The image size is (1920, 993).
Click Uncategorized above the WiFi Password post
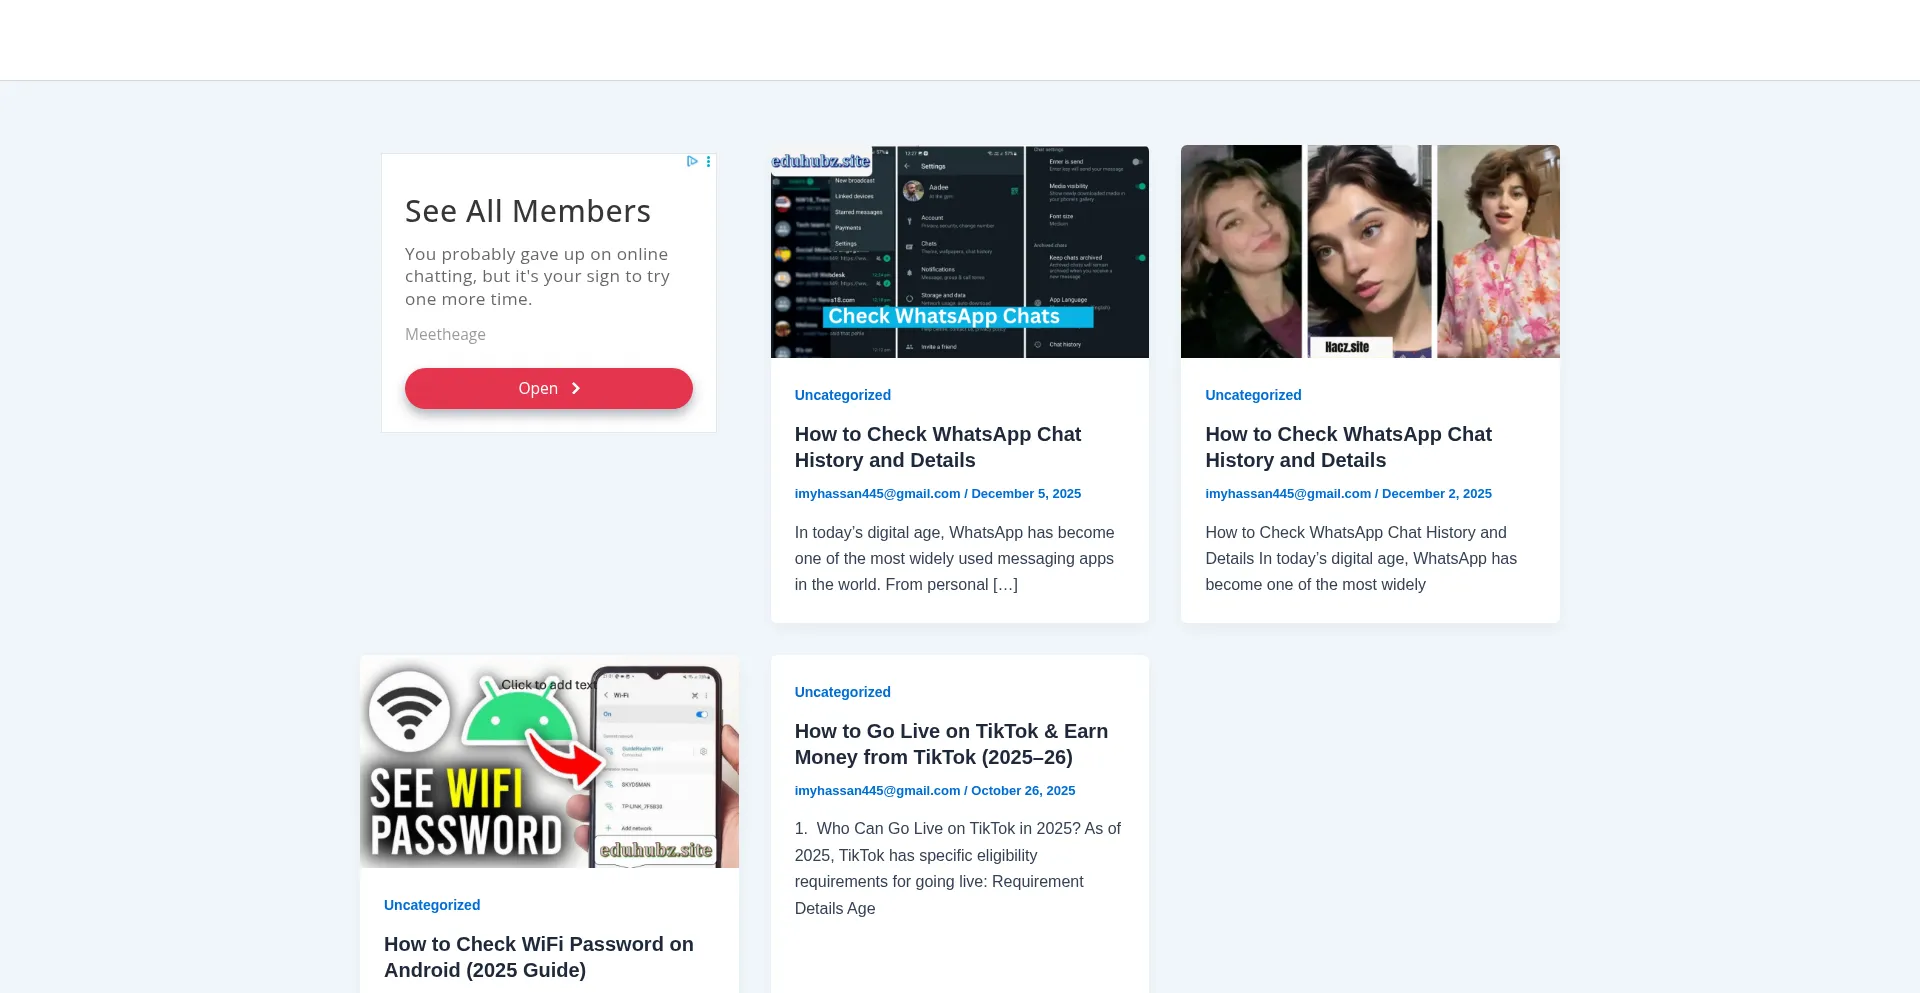[432, 905]
